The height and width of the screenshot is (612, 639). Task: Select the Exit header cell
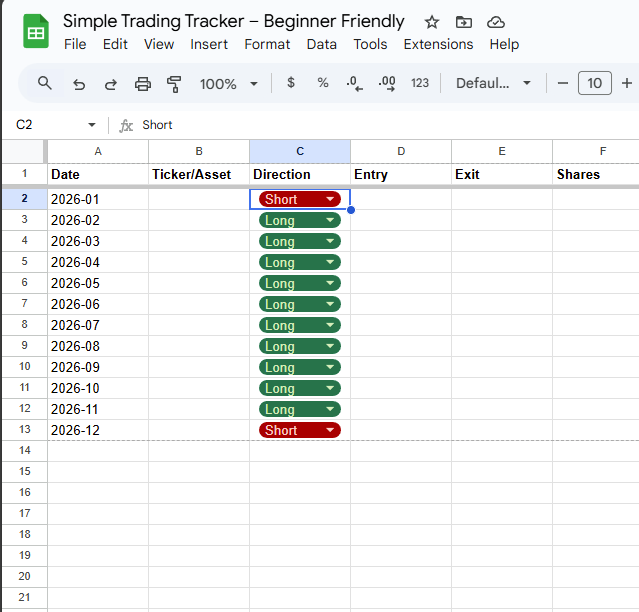(x=502, y=174)
